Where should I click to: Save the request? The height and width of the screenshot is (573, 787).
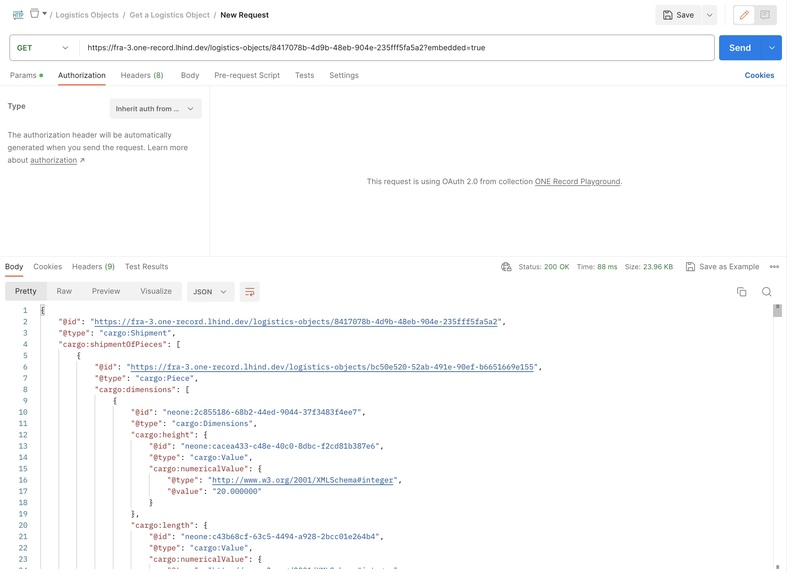(x=678, y=15)
